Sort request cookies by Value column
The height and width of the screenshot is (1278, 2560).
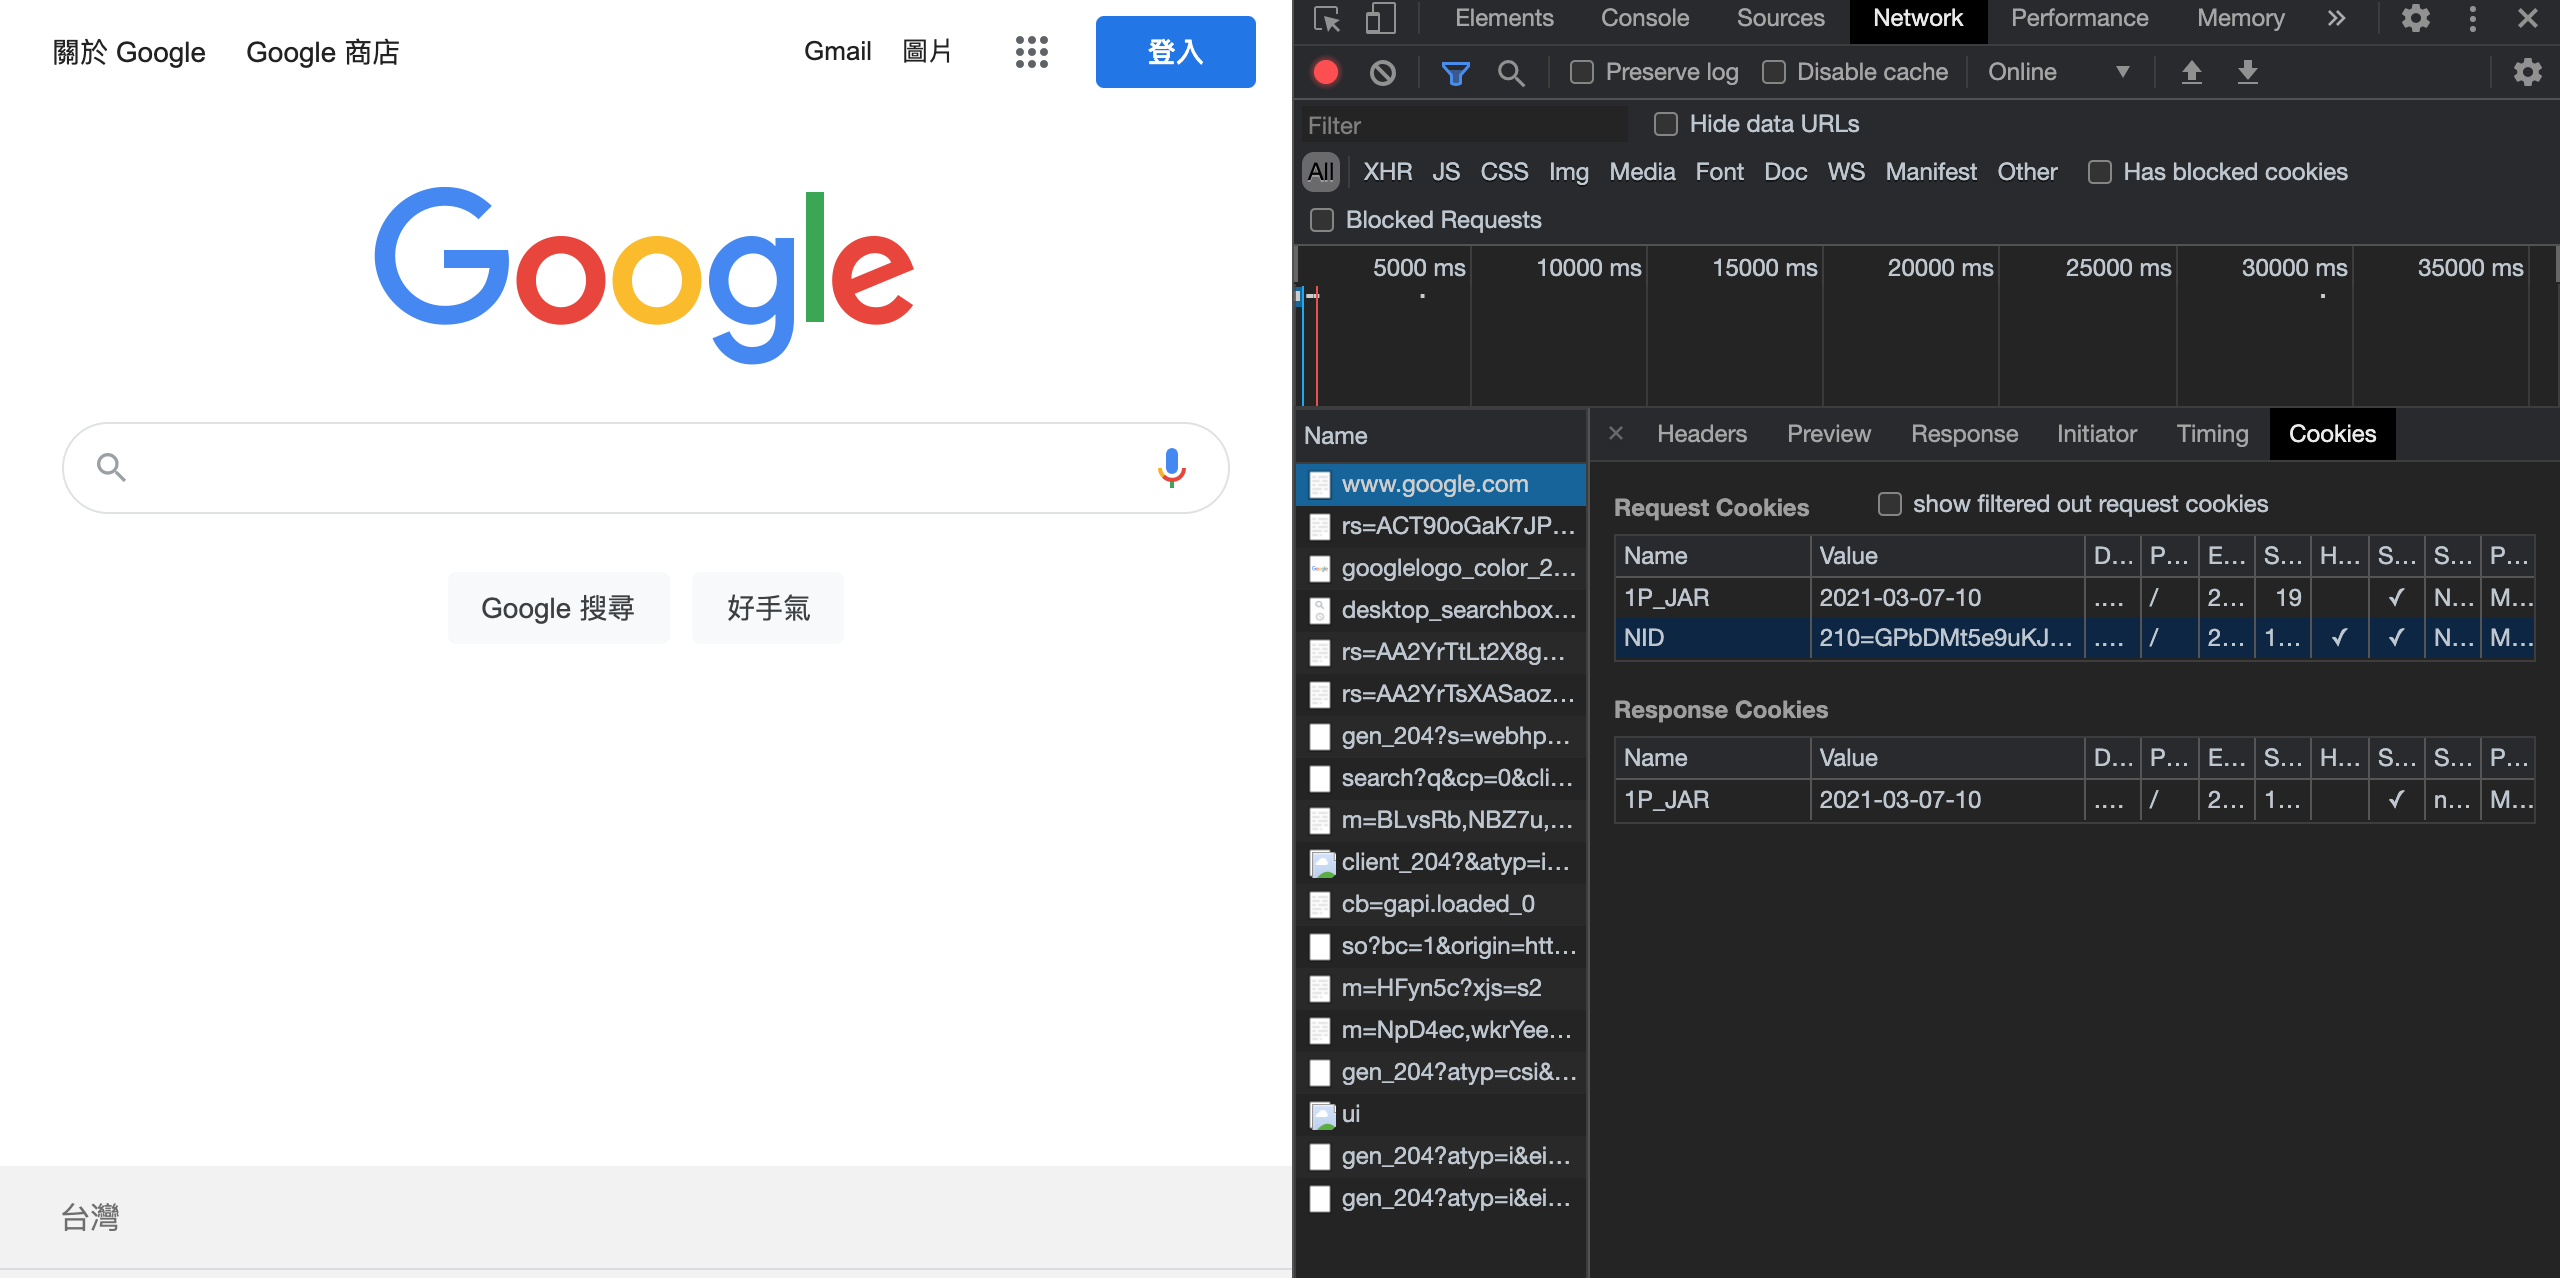click(1946, 556)
